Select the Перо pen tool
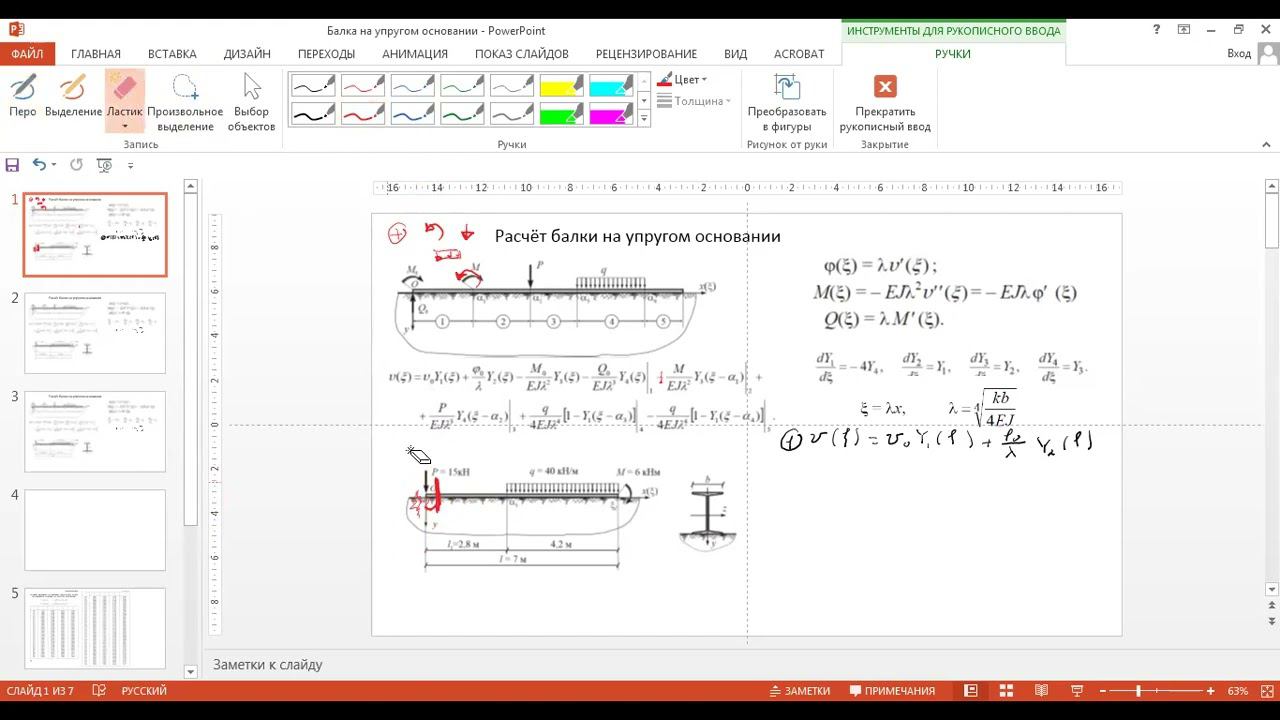The height and width of the screenshot is (720, 1280). tap(23, 97)
